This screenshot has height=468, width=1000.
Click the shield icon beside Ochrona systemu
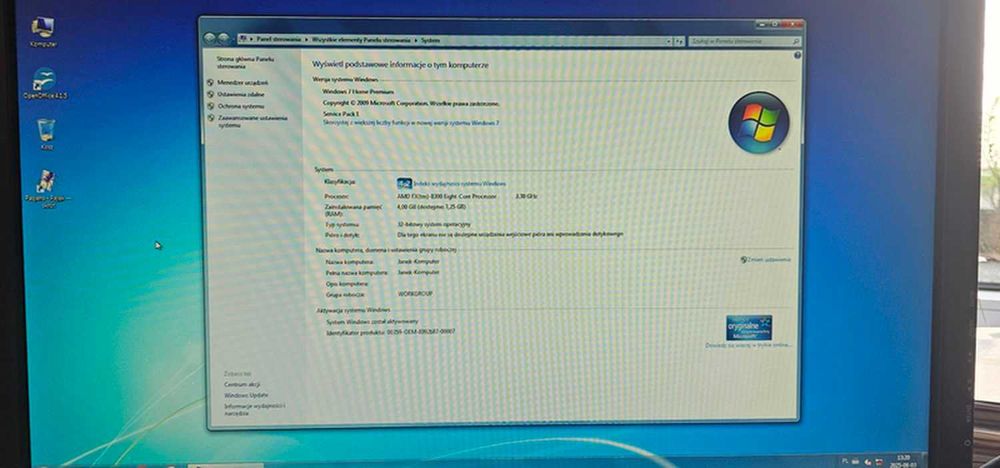coord(210,106)
